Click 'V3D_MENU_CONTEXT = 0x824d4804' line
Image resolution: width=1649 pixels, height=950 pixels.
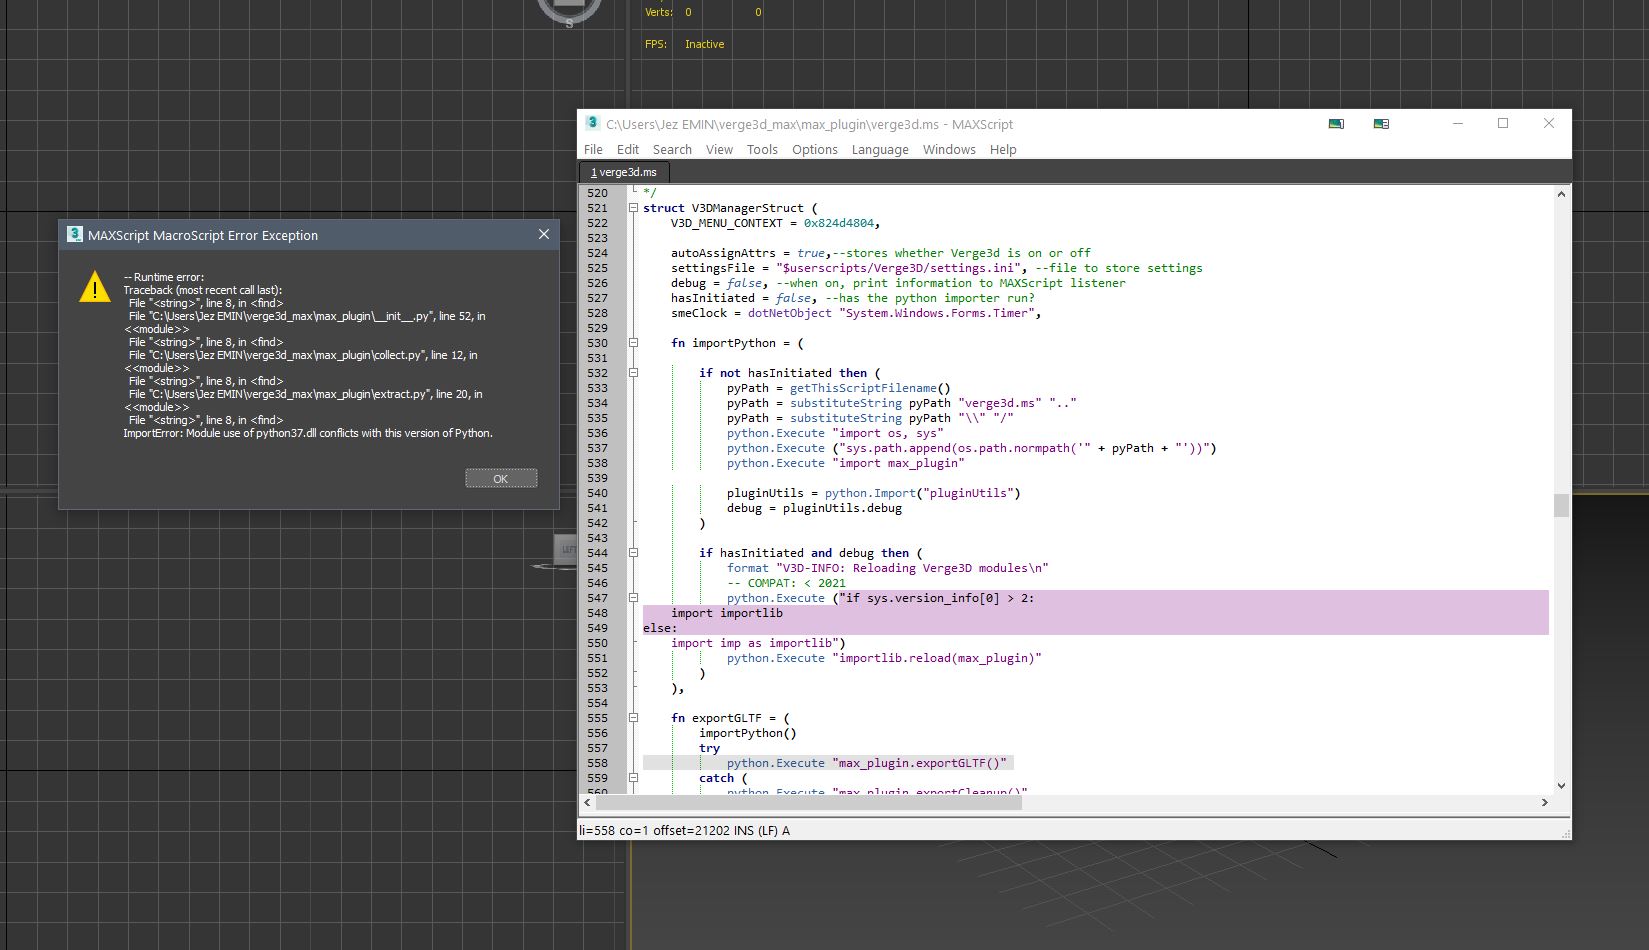pyautogui.click(x=775, y=223)
